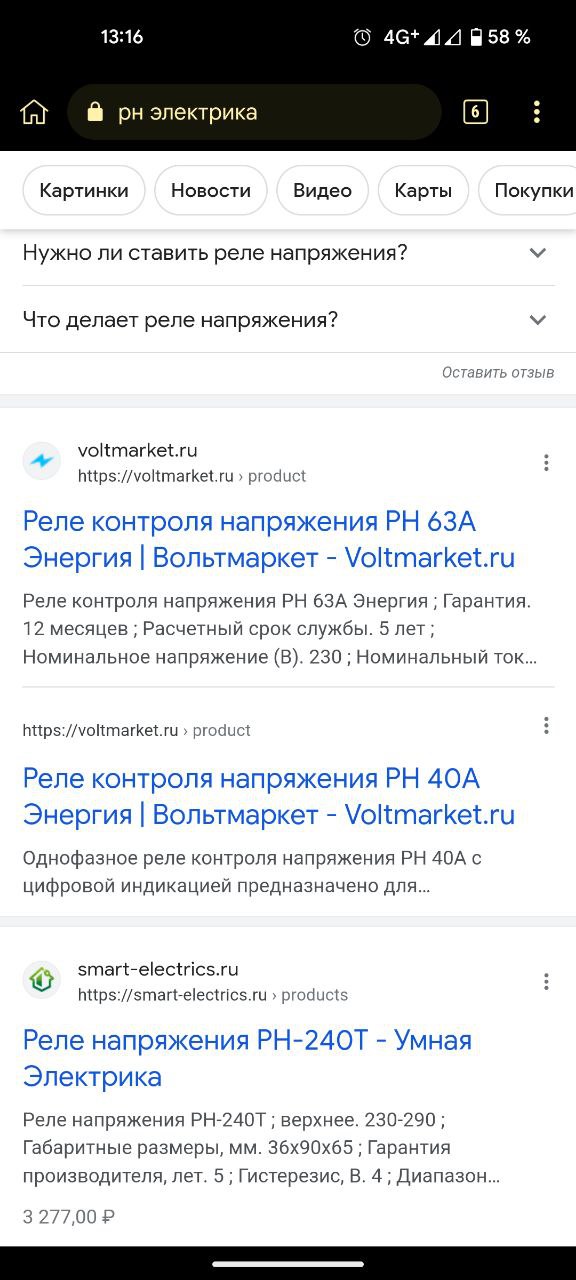Viewport: 576px width, 1280px height.
Task: Open options for smart-electrics.ru result
Action: (x=546, y=981)
